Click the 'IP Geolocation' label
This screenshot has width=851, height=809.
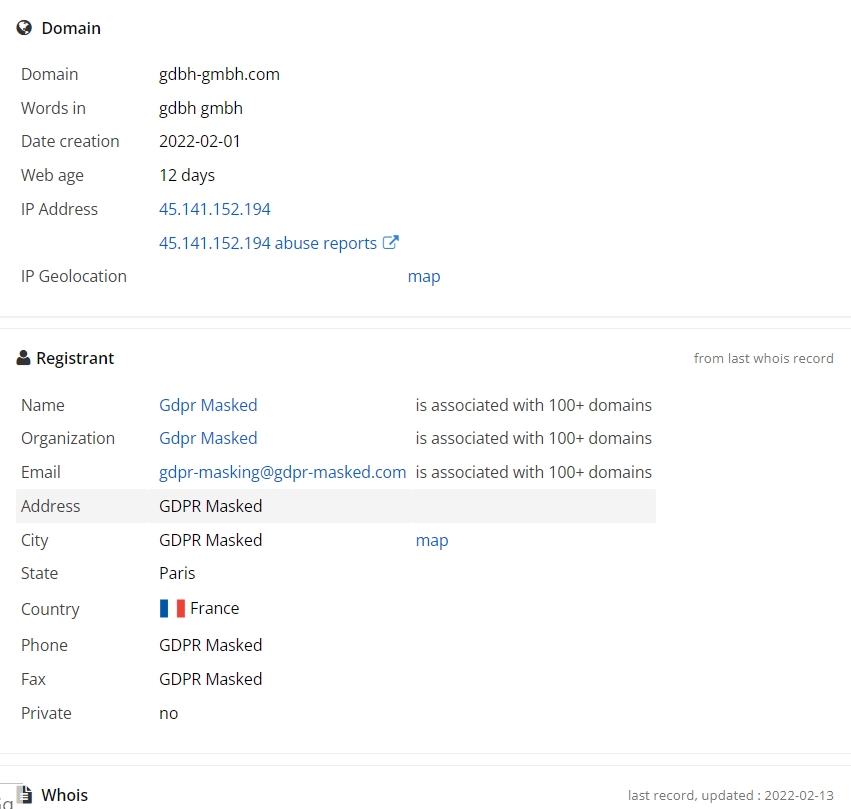[74, 276]
